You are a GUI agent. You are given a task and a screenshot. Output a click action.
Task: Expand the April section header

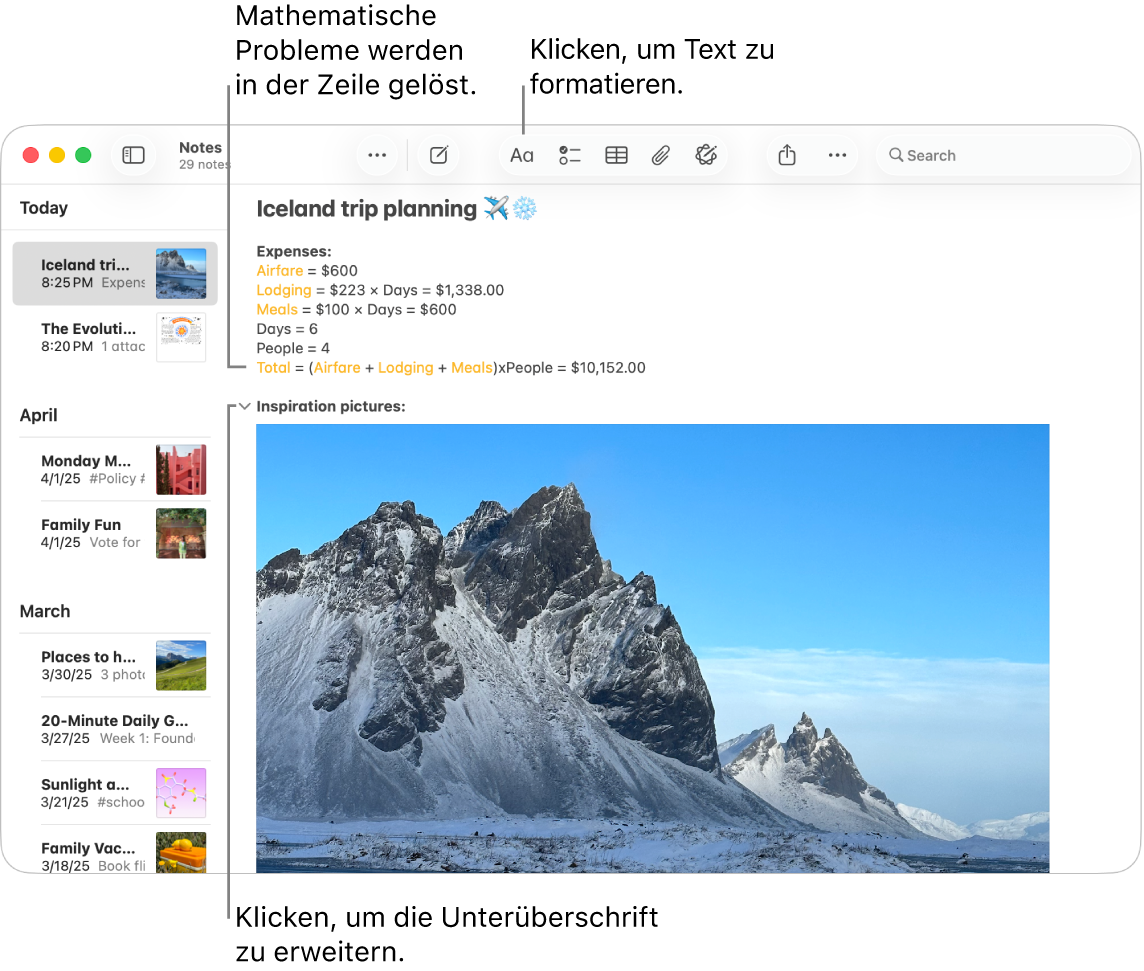pos(39,415)
